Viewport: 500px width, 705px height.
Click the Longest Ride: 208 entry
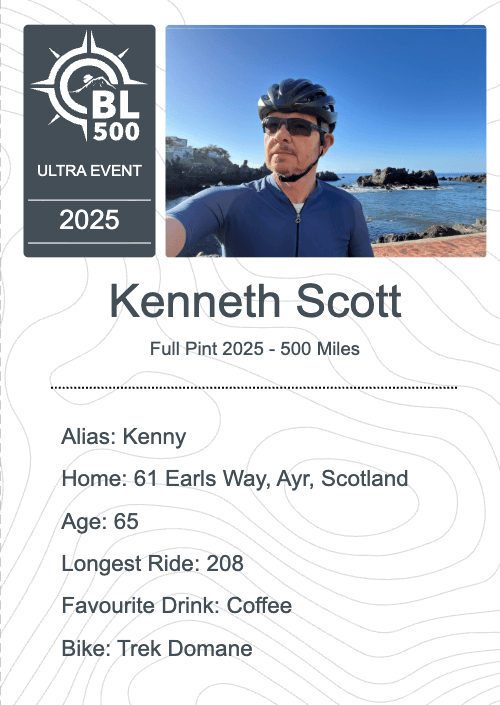click(152, 563)
